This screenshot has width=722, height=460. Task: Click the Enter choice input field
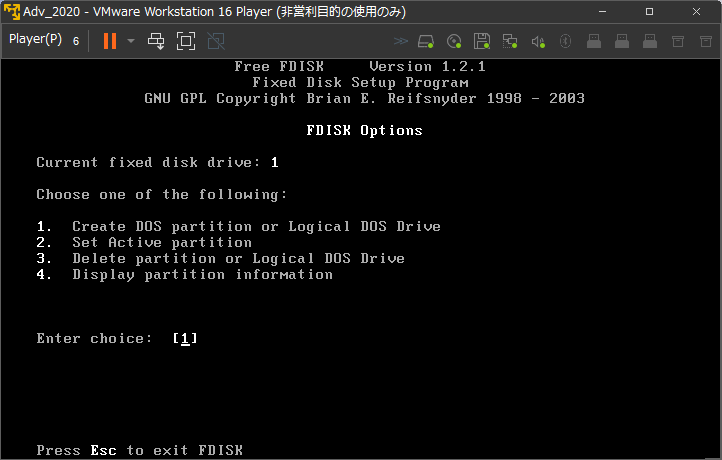point(185,338)
